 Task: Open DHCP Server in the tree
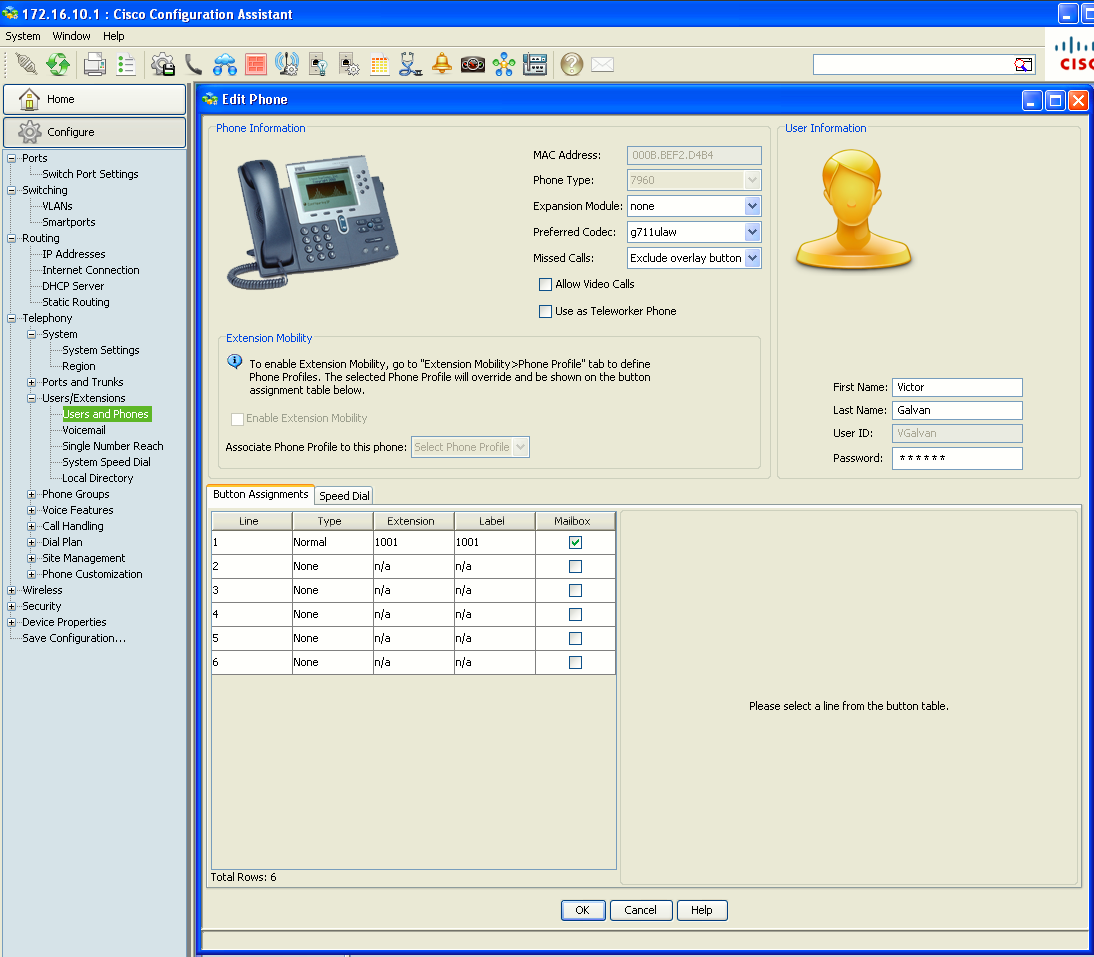point(73,287)
